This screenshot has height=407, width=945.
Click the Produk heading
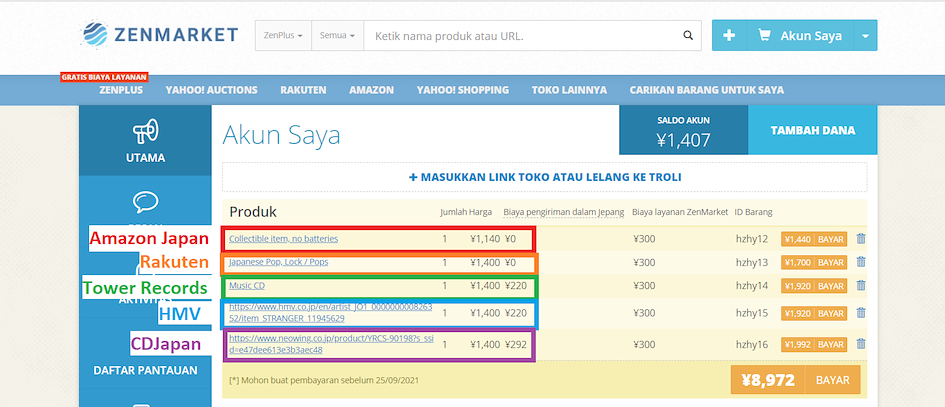(x=253, y=212)
